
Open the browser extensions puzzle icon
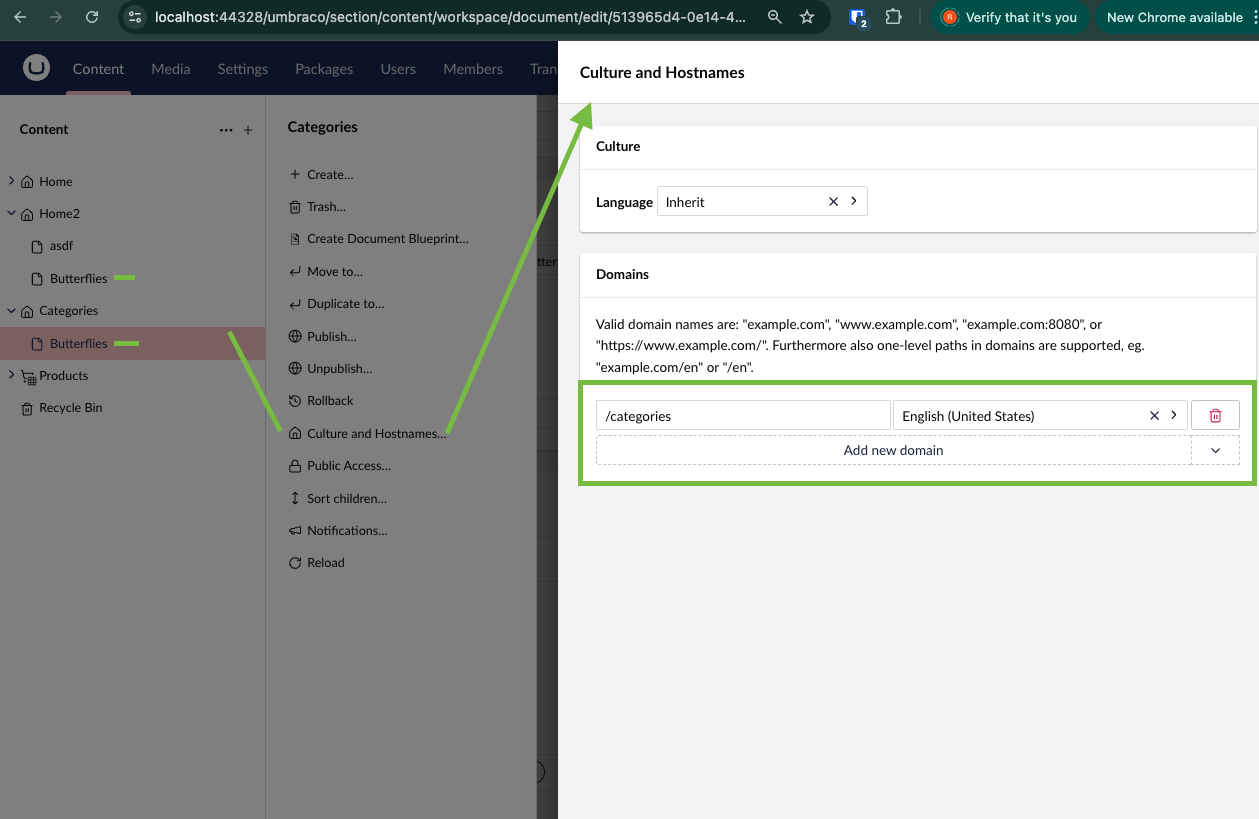point(894,17)
